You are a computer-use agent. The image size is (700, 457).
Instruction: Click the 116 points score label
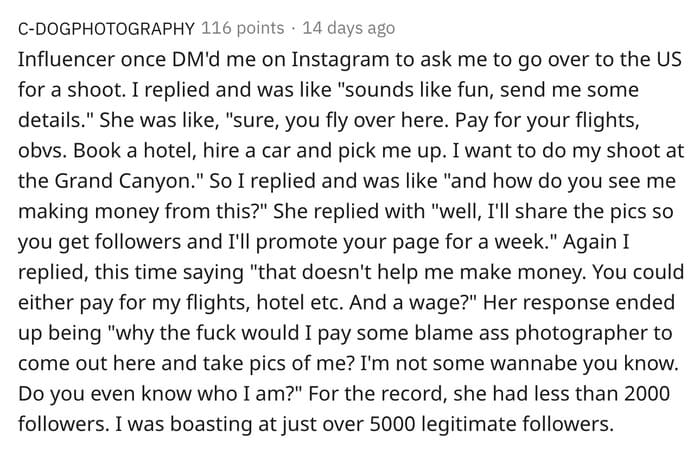(x=242, y=28)
